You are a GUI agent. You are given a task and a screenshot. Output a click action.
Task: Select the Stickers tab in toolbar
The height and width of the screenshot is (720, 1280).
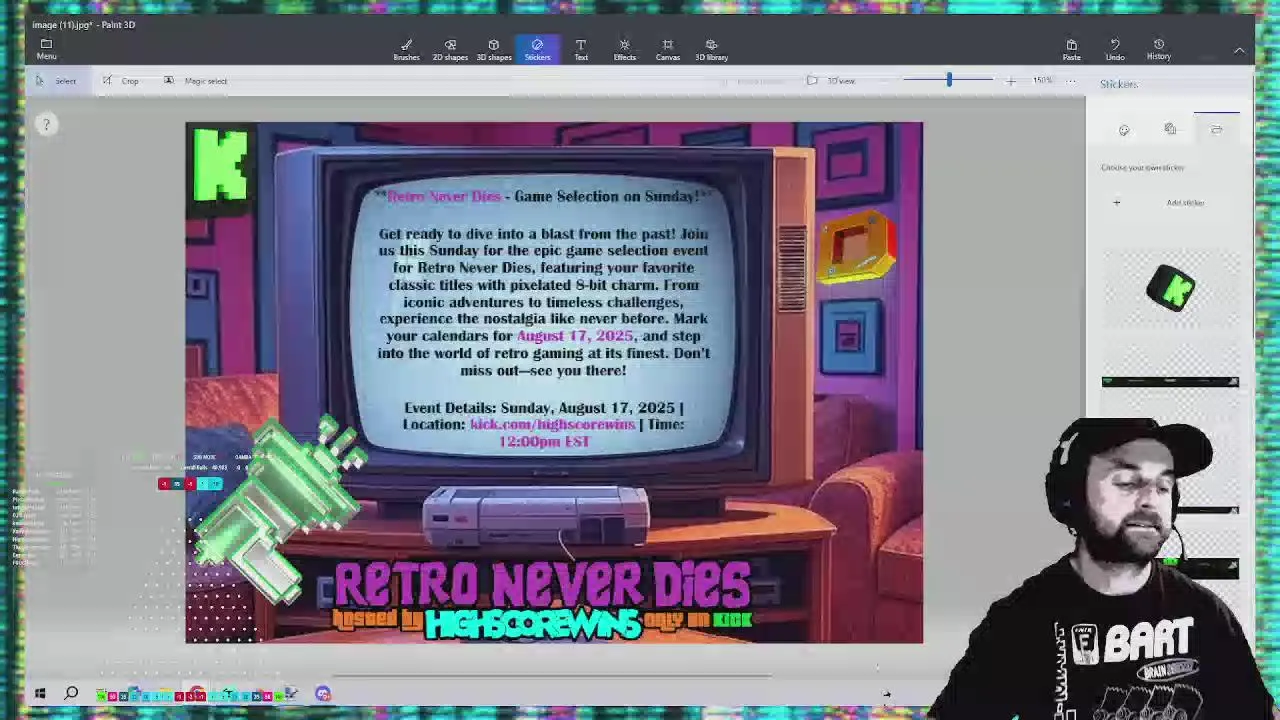click(x=537, y=50)
